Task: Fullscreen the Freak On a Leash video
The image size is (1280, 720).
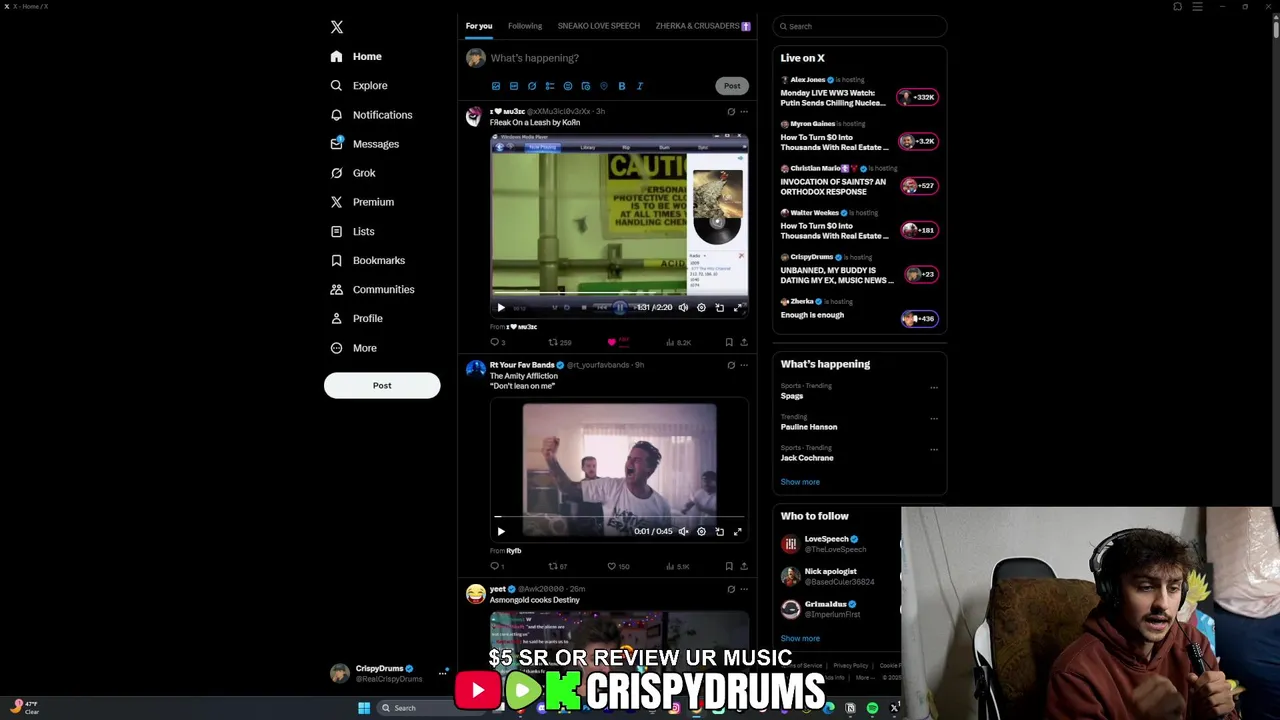Action: click(738, 308)
